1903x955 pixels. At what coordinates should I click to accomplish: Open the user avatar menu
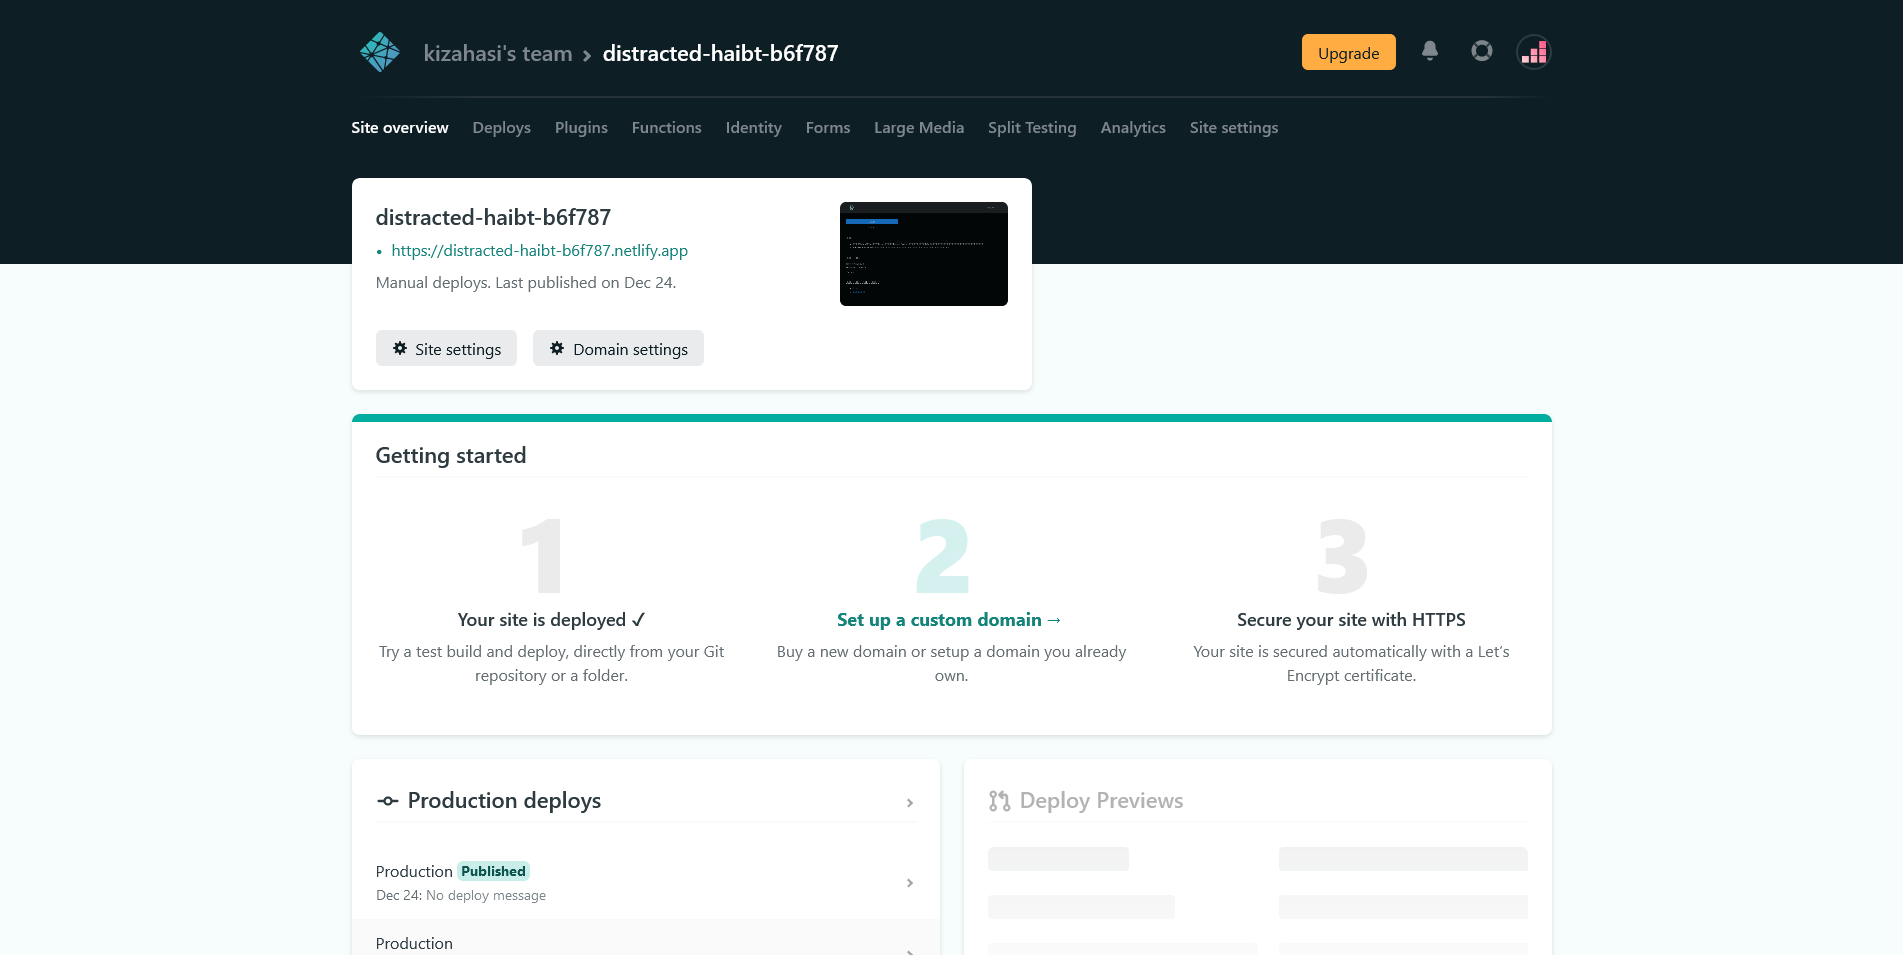pyautogui.click(x=1533, y=51)
